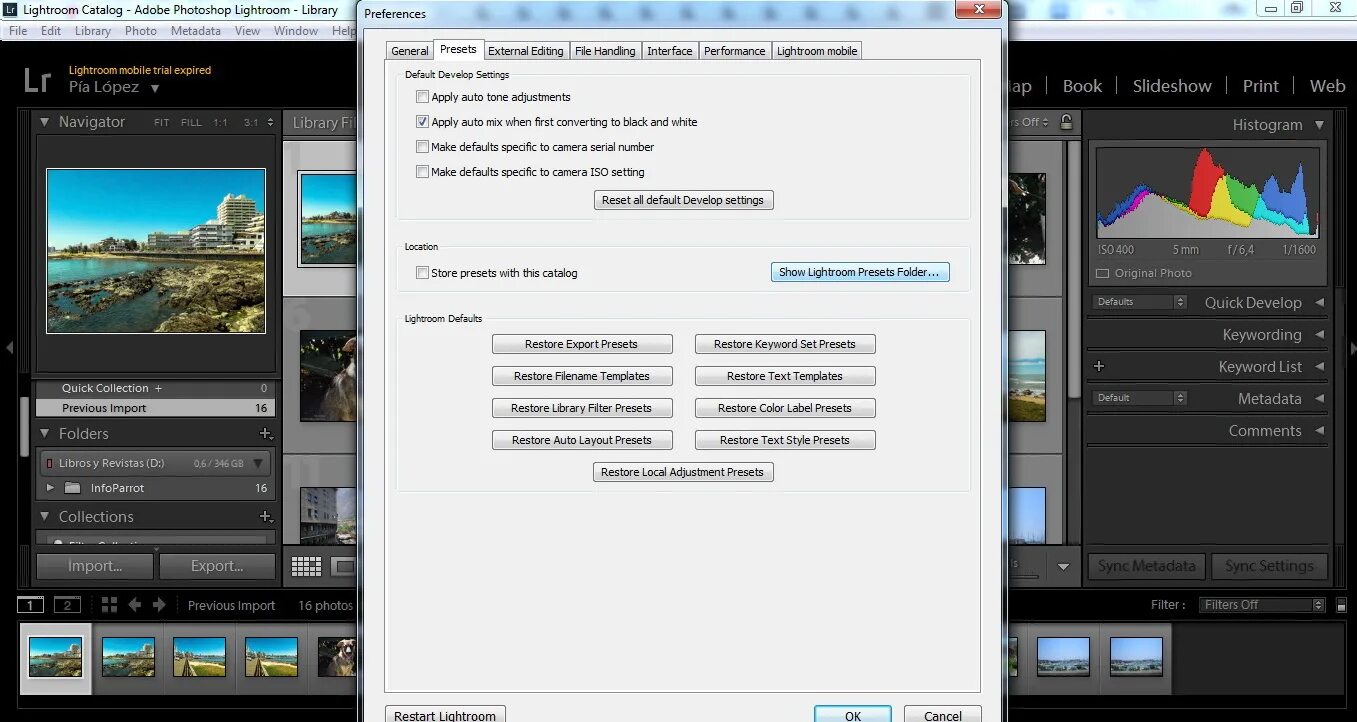Click Restore Local Adjustment Presets button
1357x722 pixels.
point(683,472)
